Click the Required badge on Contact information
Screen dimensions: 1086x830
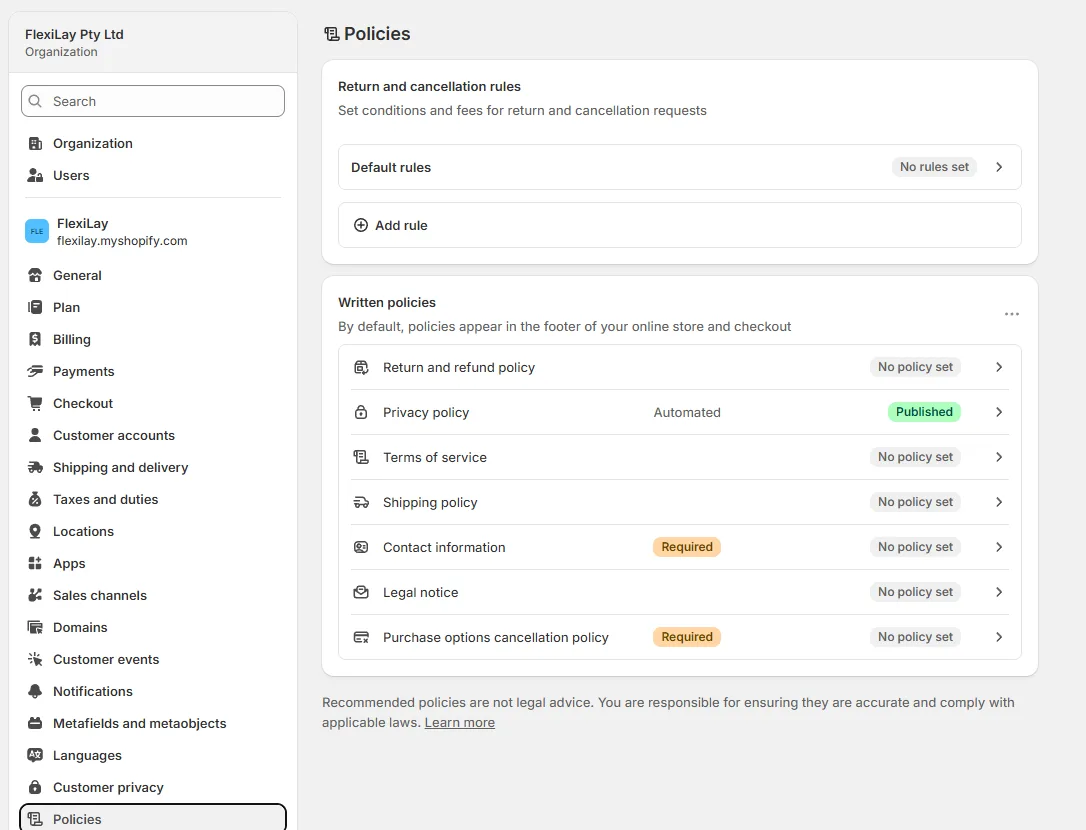click(x=686, y=547)
